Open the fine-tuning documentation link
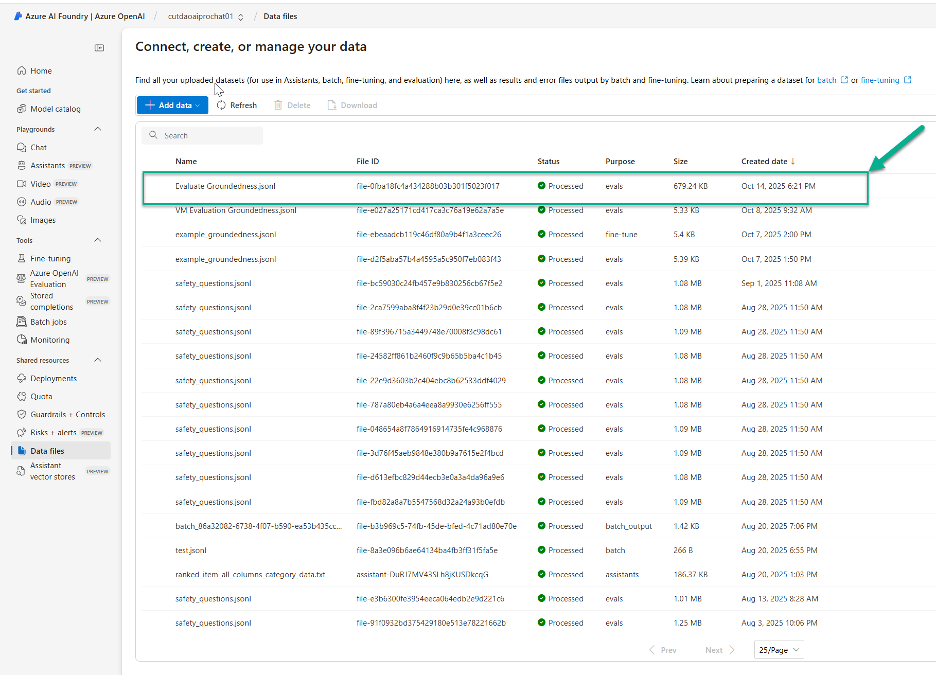 (876, 79)
